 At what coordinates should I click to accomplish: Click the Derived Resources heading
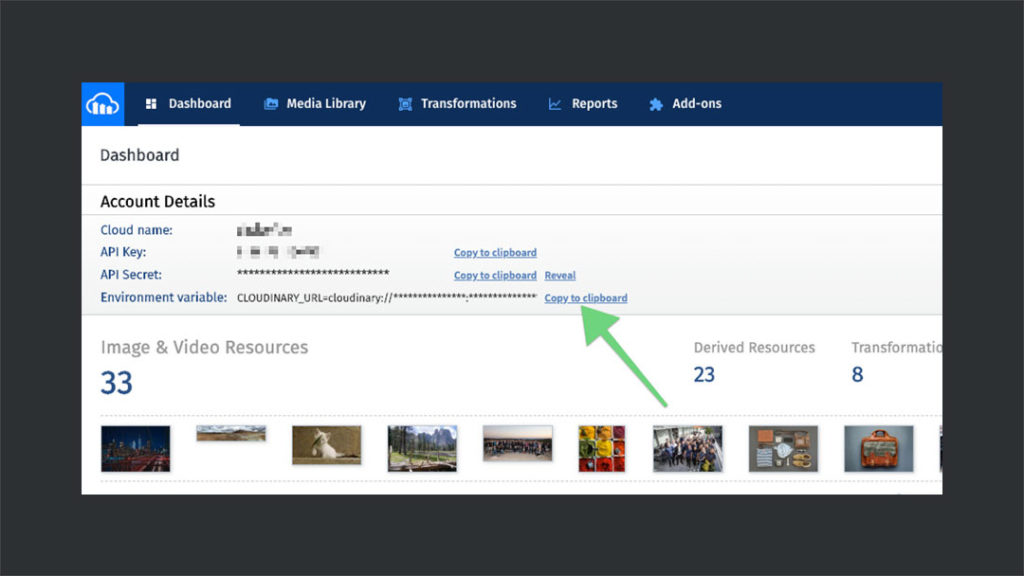[754, 347]
